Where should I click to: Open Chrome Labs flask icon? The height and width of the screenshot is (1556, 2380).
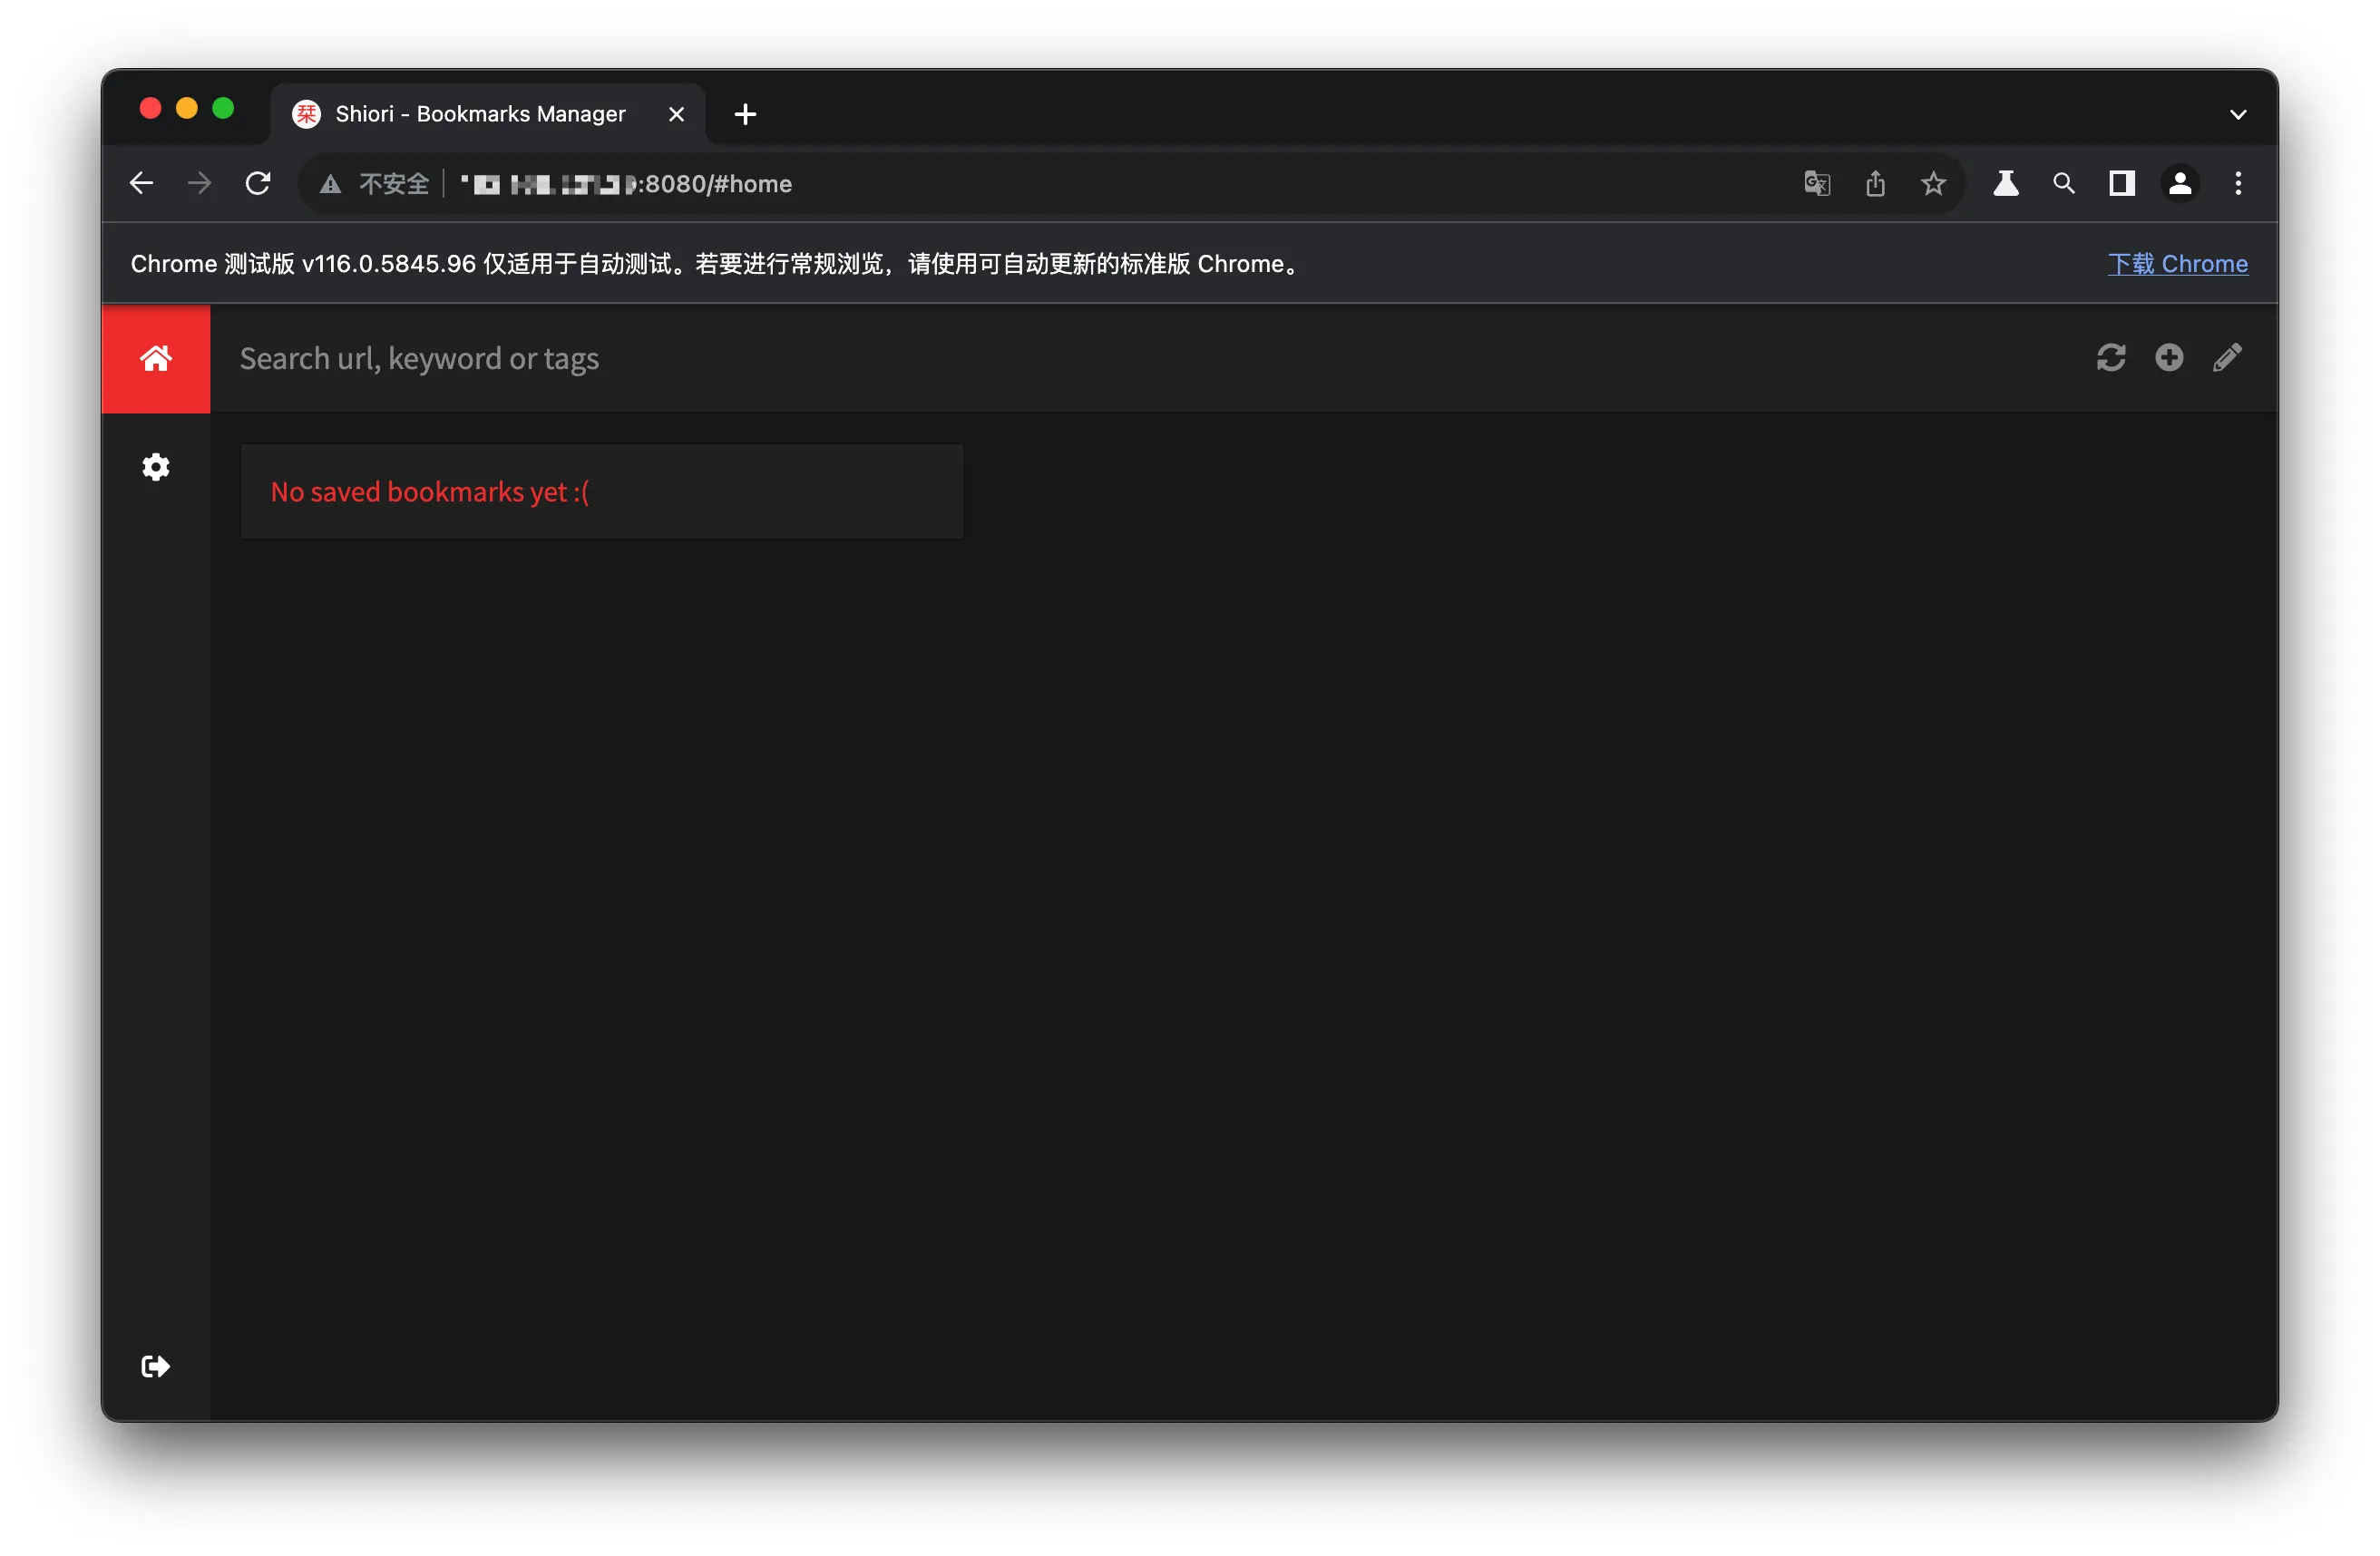pos(2005,184)
